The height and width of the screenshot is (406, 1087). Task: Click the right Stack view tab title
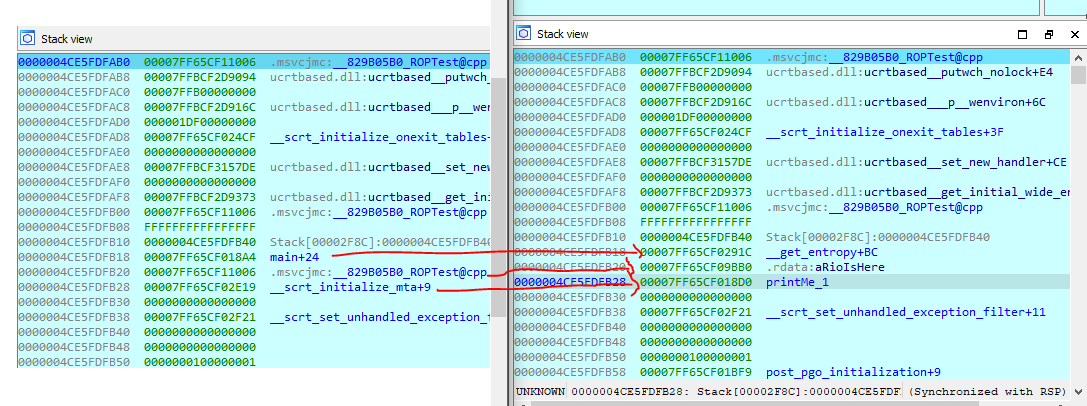562,34
